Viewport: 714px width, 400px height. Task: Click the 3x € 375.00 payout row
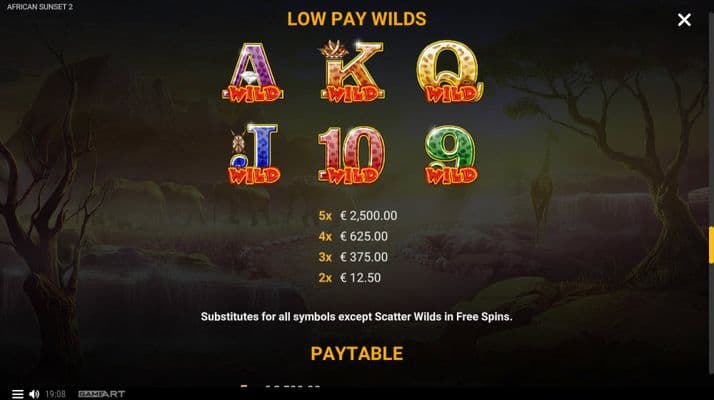pyautogui.click(x=353, y=257)
